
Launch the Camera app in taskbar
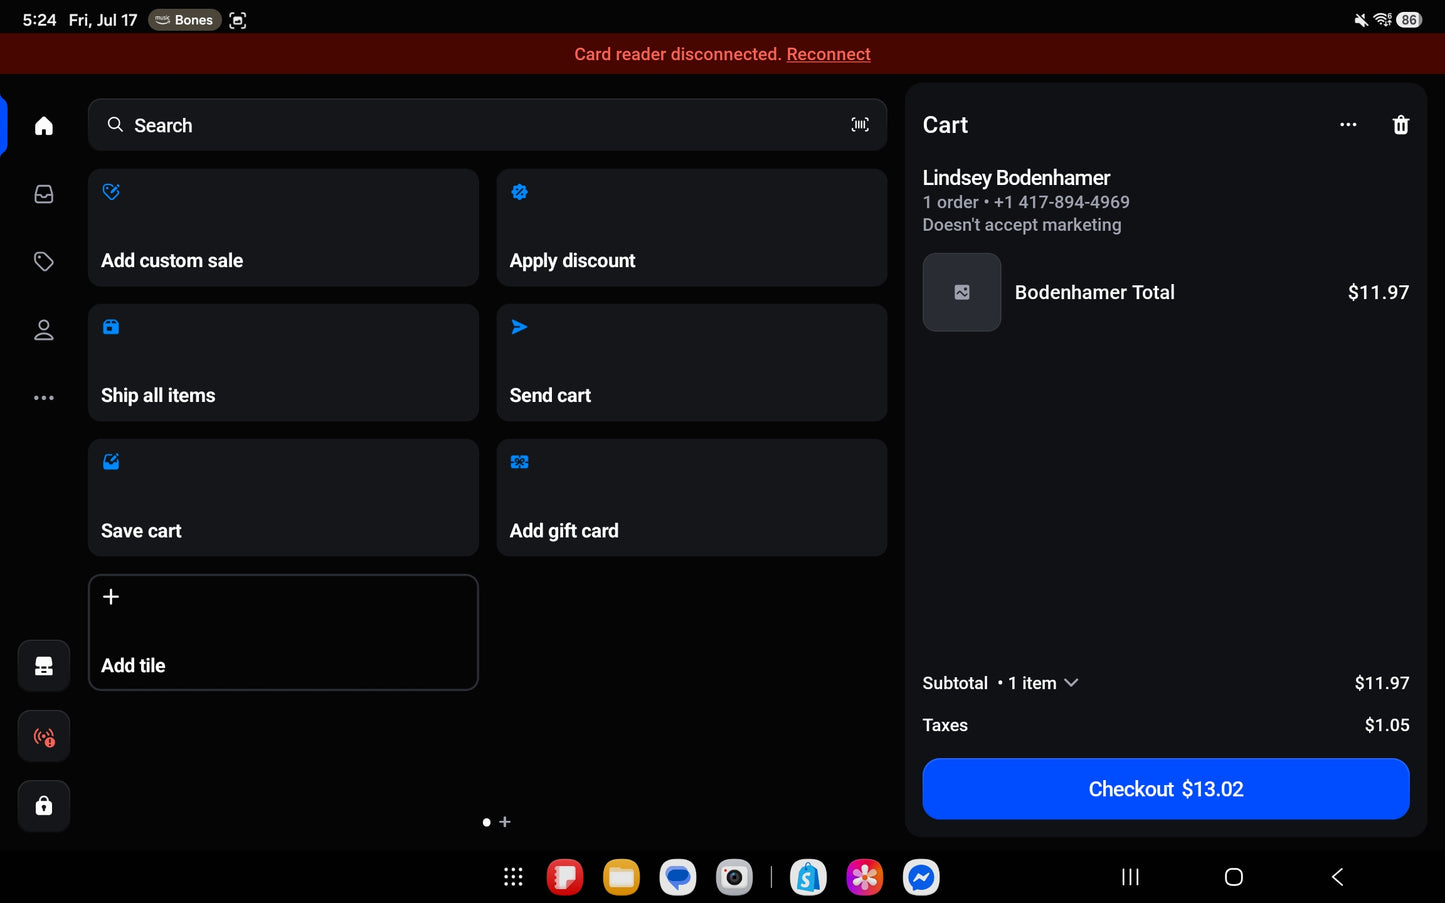pyautogui.click(x=734, y=877)
